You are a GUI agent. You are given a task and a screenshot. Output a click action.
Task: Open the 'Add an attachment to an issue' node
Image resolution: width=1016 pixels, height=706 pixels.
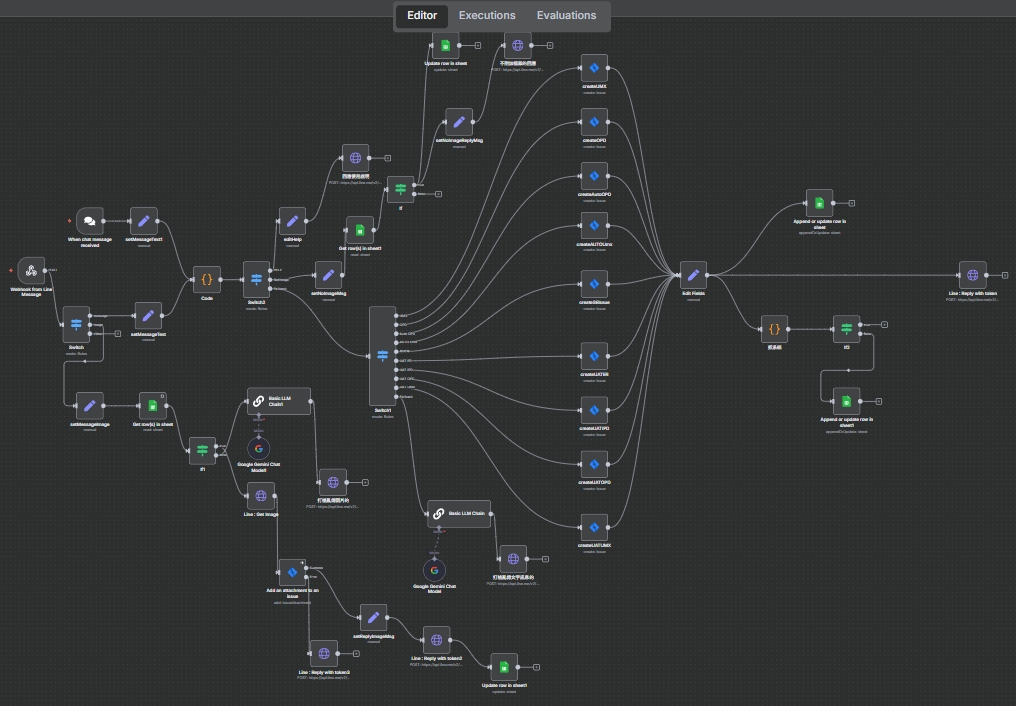(292, 573)
